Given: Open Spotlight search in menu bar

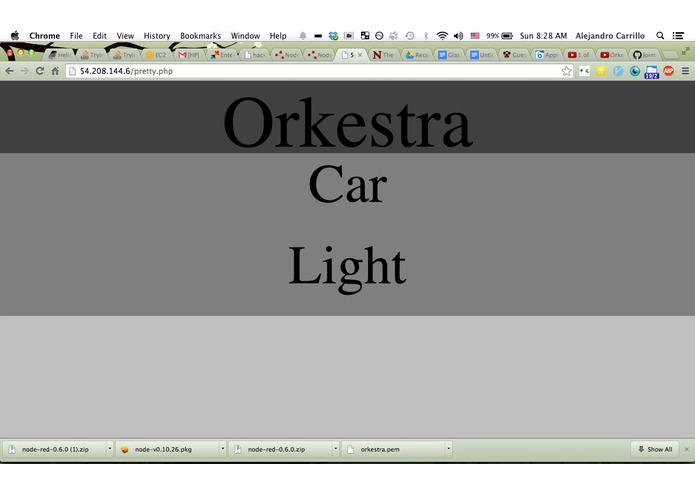Looking at the screenshot, I should pyautogui.click(x=660, y=35).
